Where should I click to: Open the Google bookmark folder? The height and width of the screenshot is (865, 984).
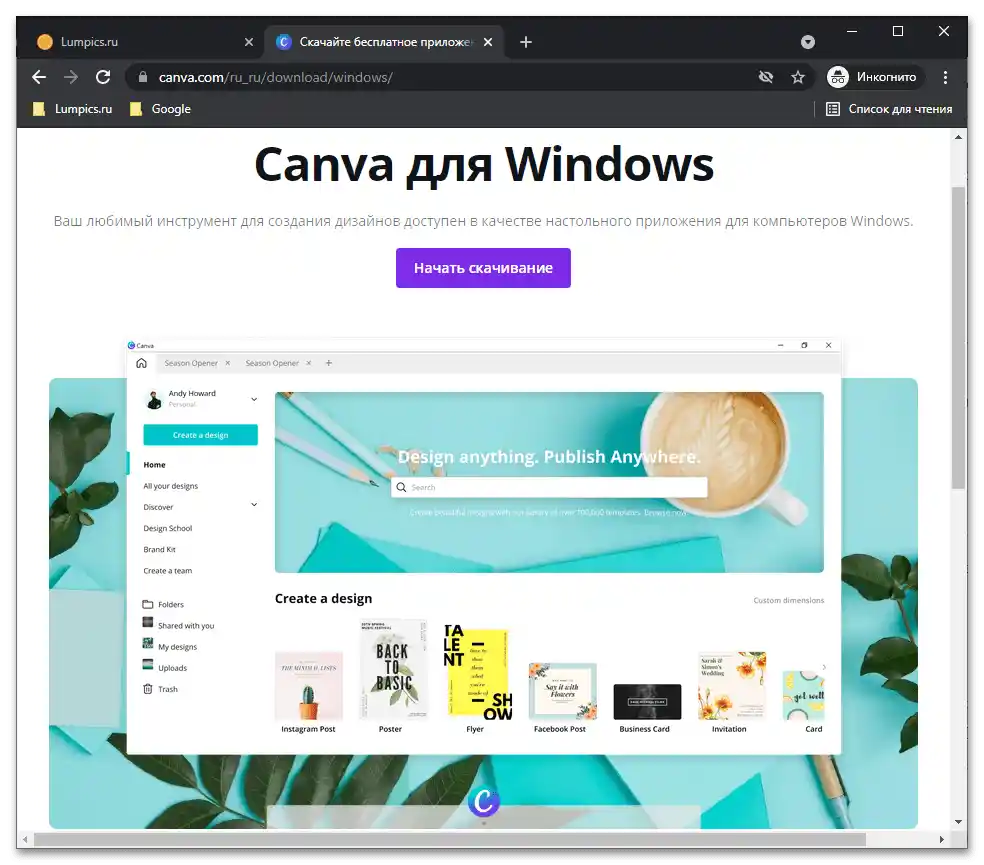pos(160,109)
